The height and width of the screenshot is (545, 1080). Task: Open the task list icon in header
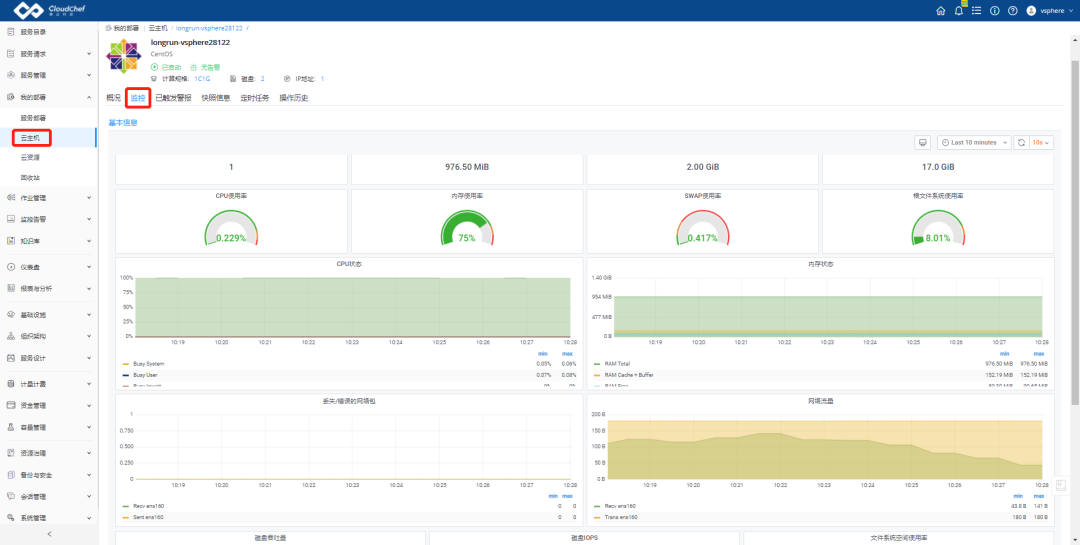[977, 10]
